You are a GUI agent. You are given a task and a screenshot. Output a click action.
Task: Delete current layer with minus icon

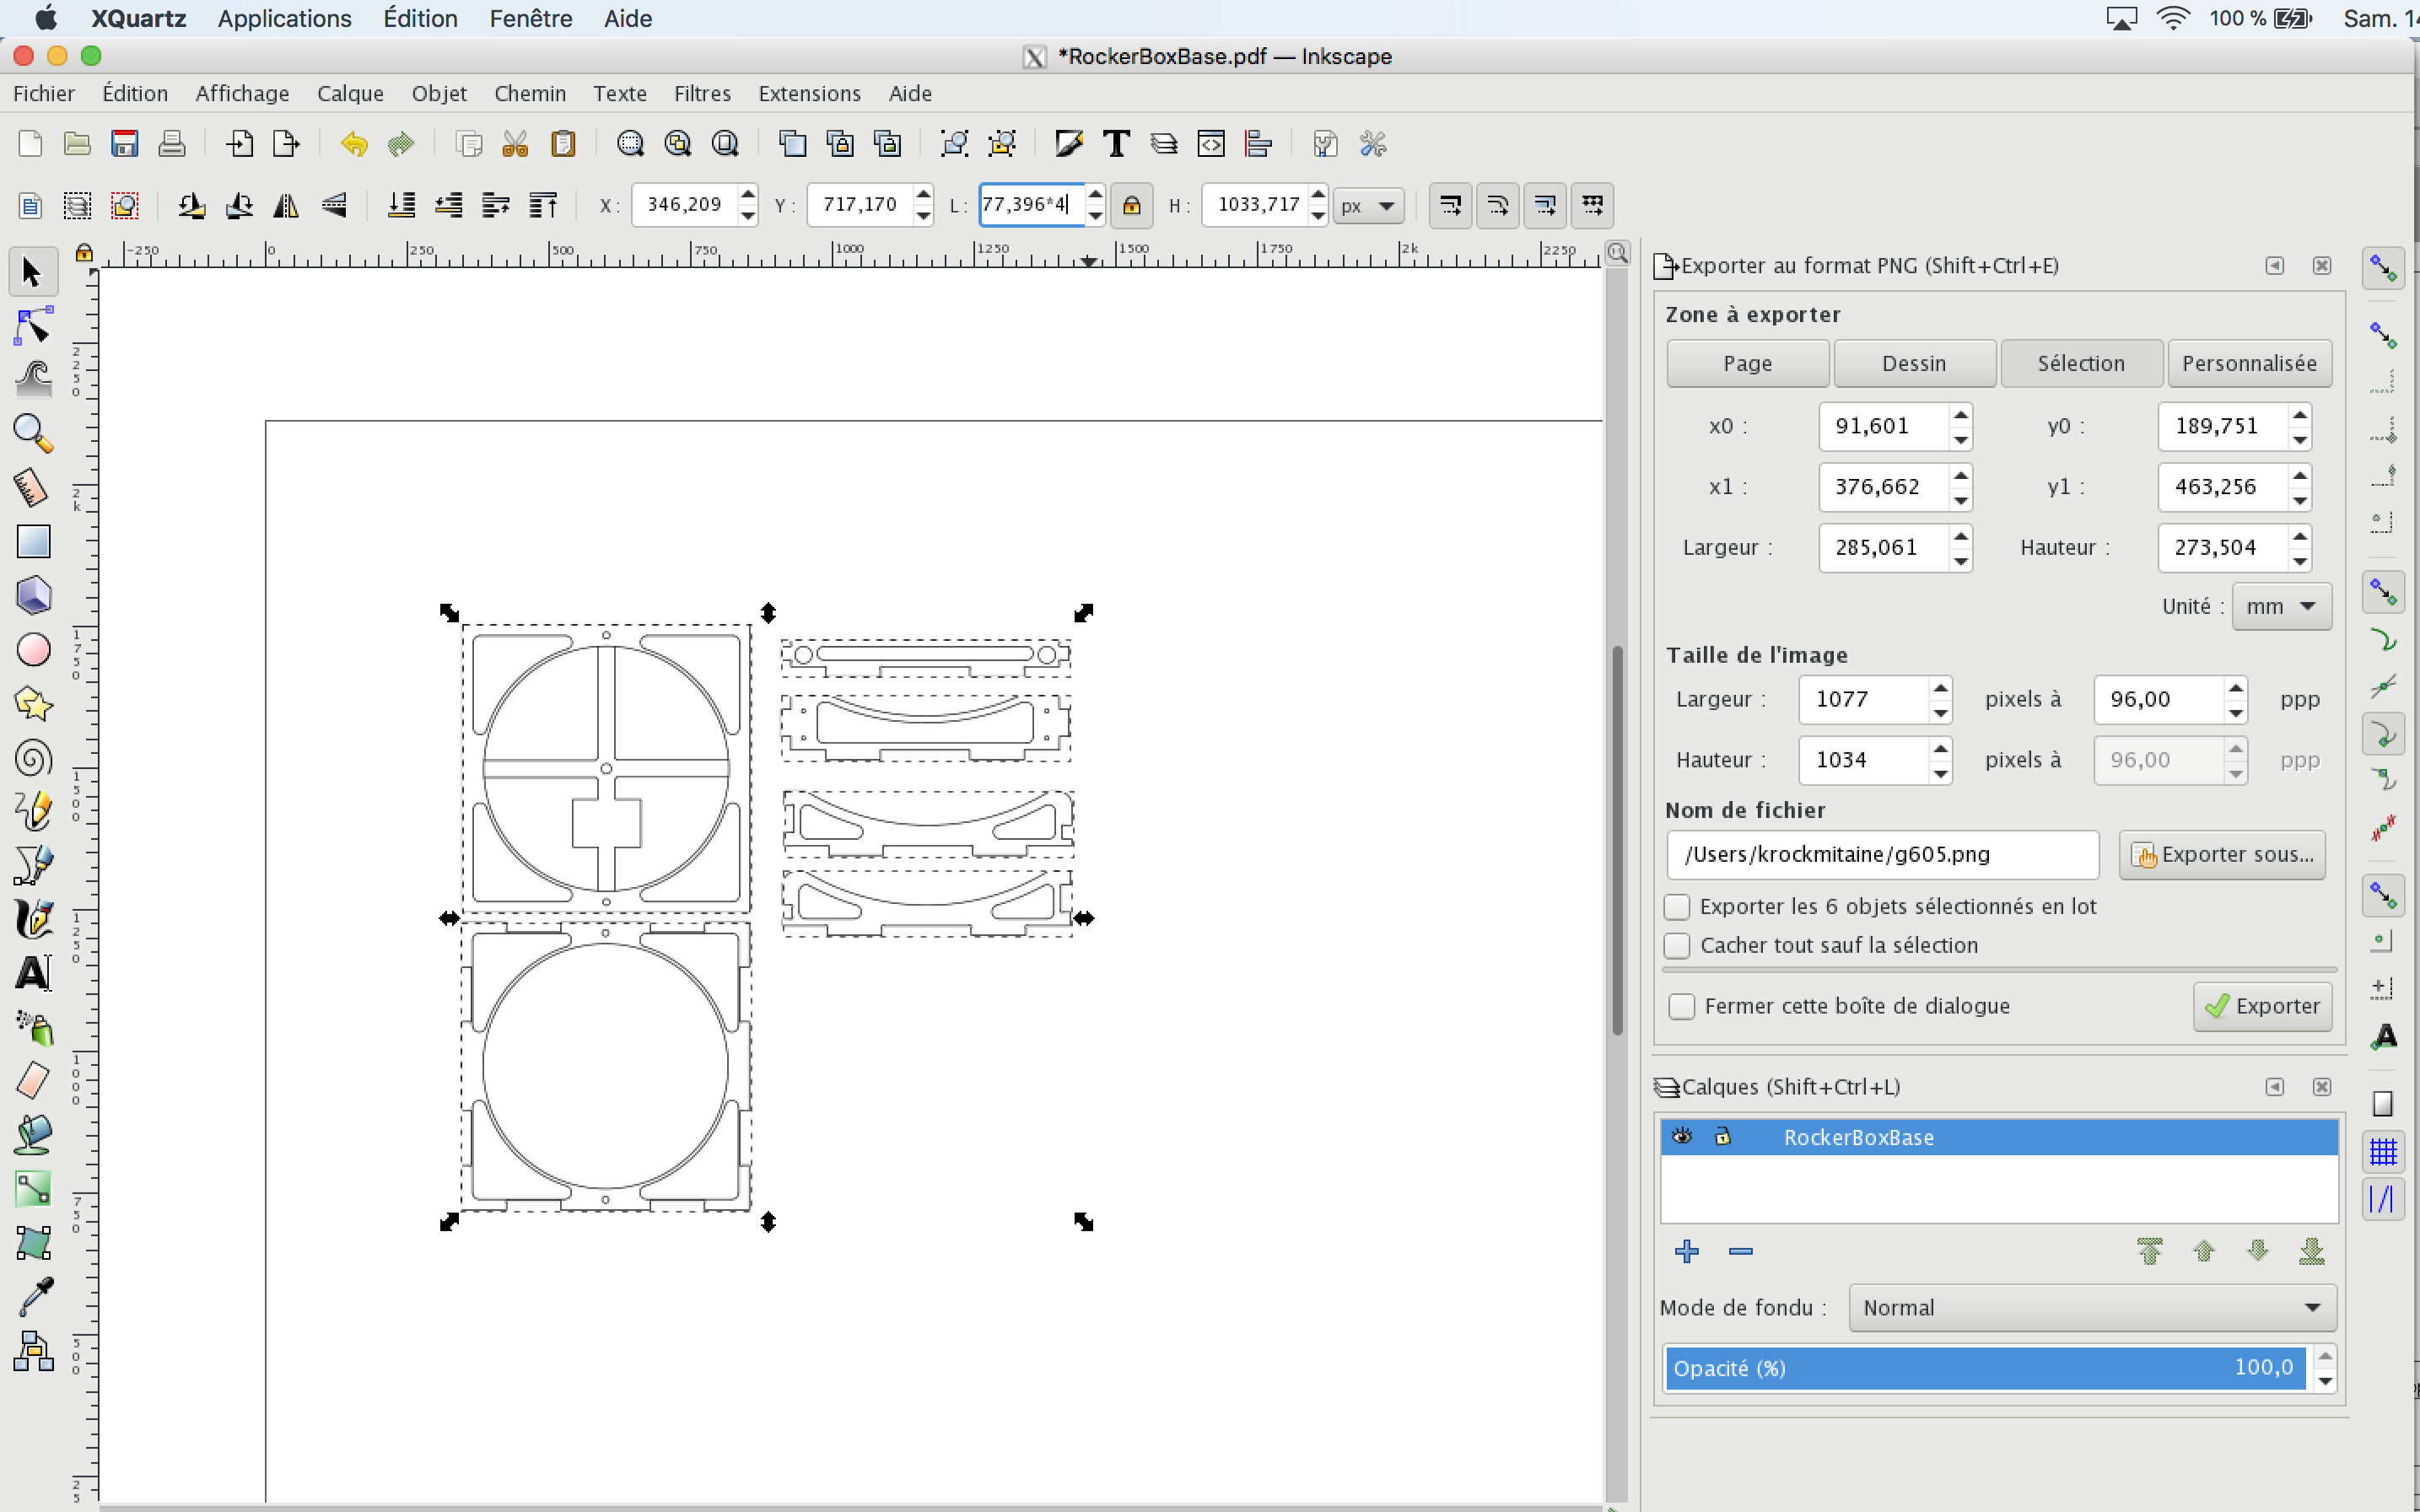click(1740, 1251)
